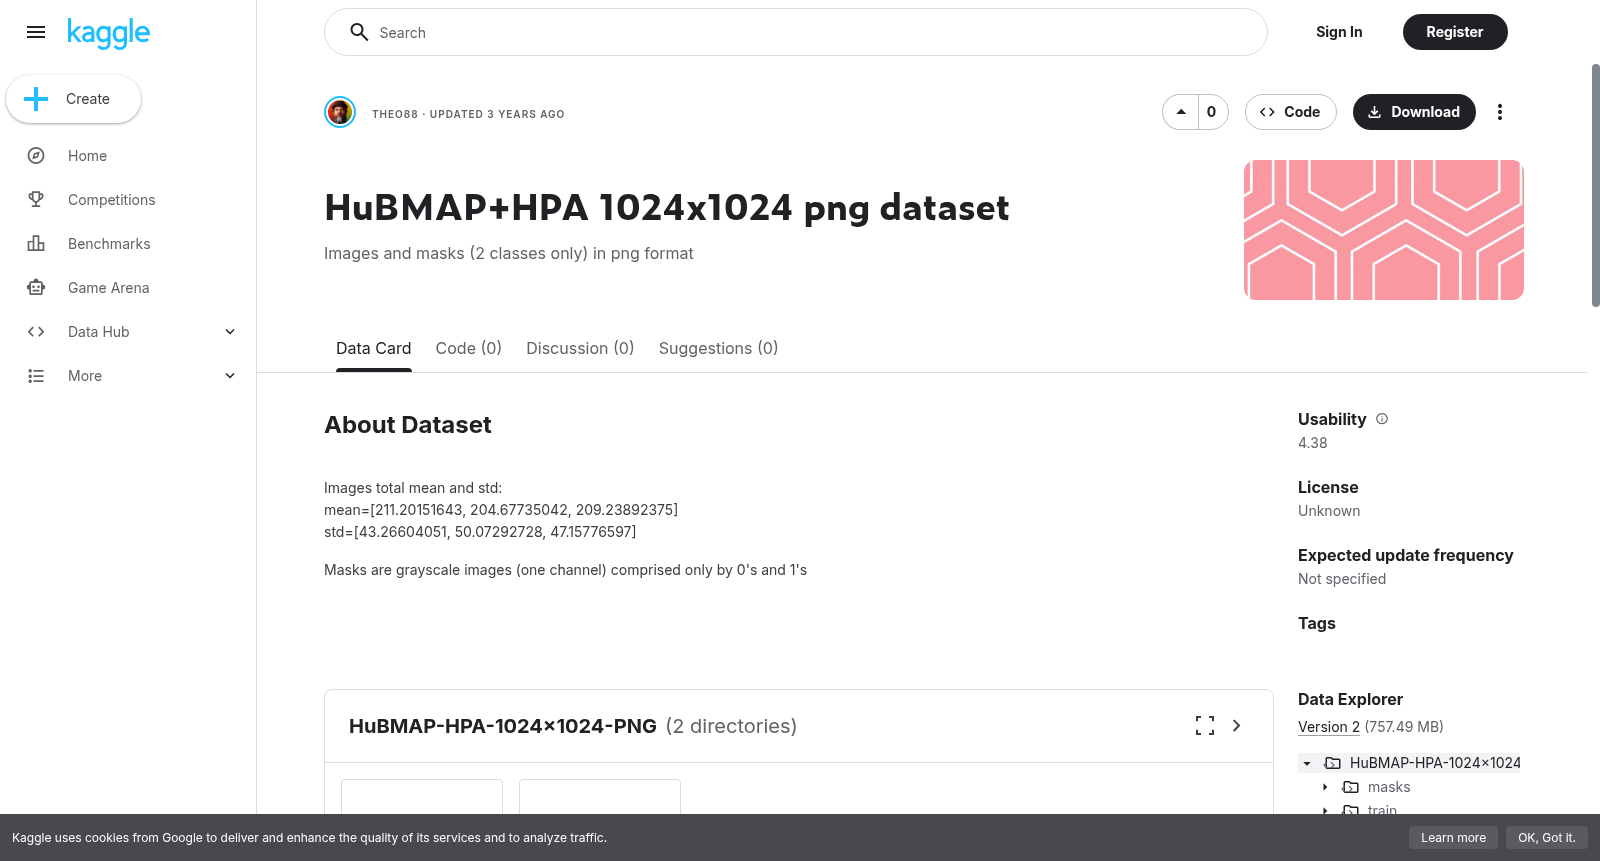The width and height of the screenshot is (1600, 861).
Task: Click the Register button
Action: pos(1455,32)
